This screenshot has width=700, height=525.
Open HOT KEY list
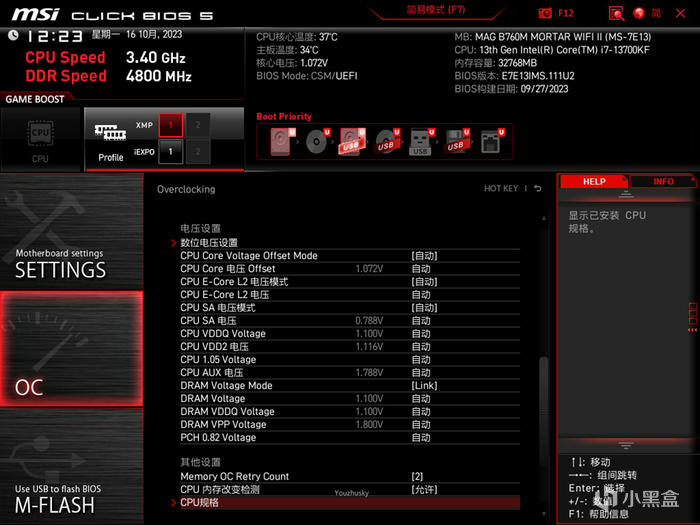(x=501, y=188)
